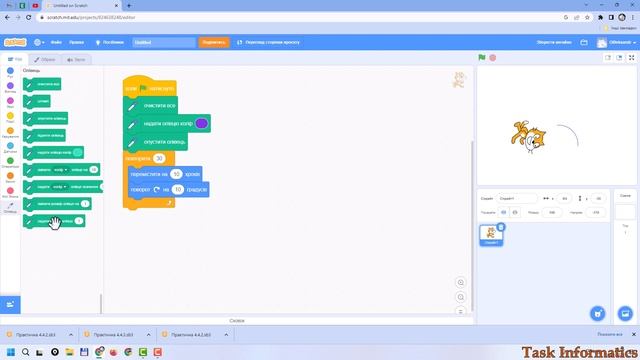Click the Add Extension button at bottom left
Viewport: 640px width, 360px height.
tap(10, 304)
